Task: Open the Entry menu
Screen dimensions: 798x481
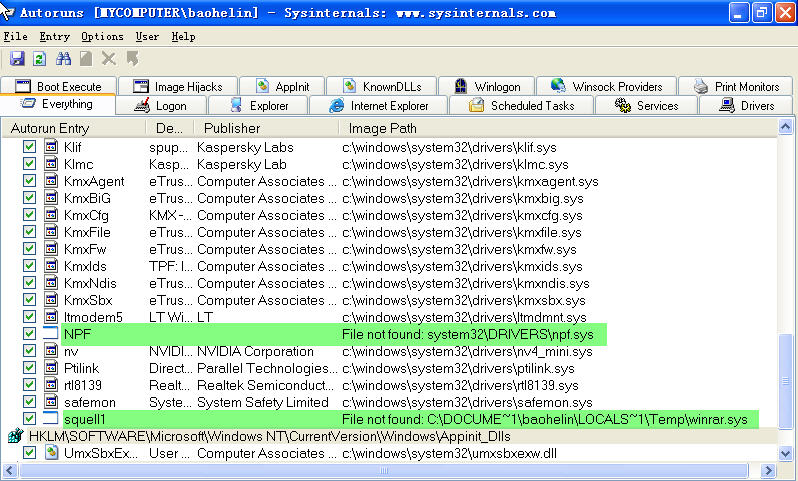Action: (54, 37)
